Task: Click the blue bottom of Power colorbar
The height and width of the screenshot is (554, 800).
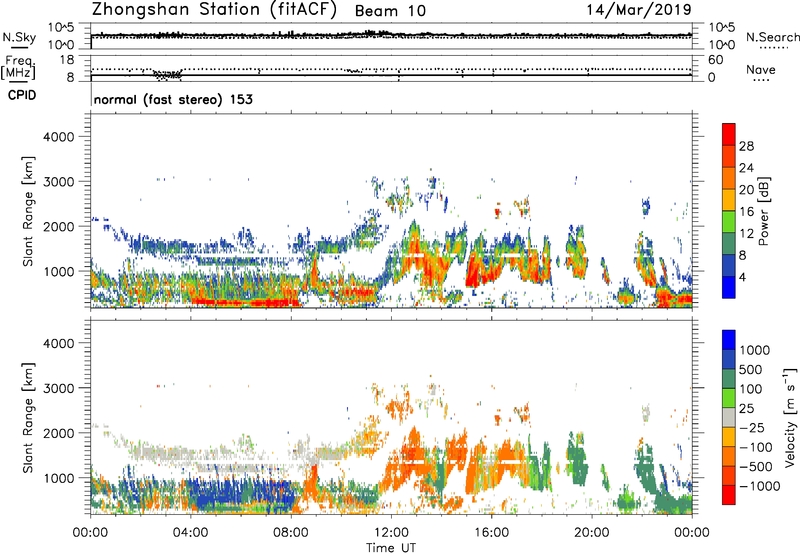Action: click(x=729, y=287)
